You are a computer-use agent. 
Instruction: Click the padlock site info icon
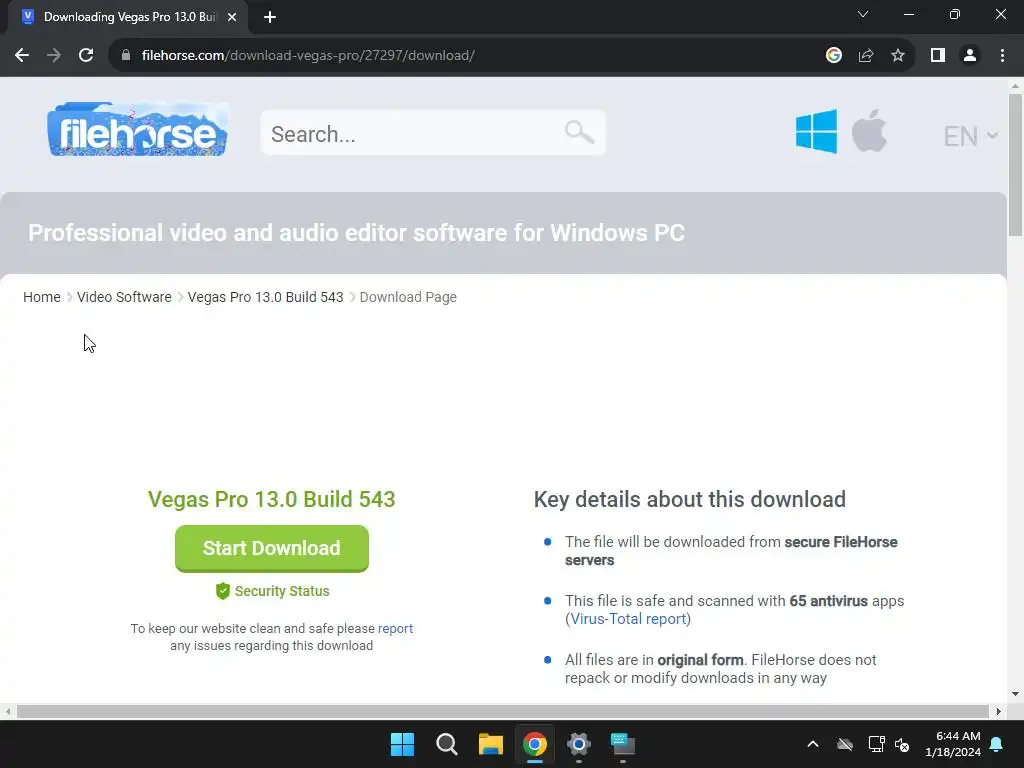(126, 56)
